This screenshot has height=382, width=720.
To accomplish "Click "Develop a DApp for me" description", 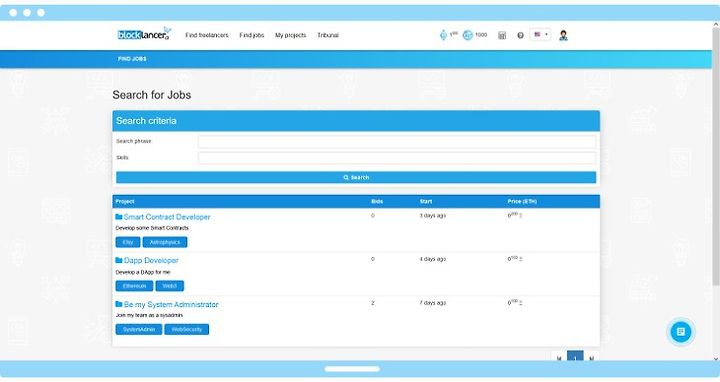I will 143,272.
